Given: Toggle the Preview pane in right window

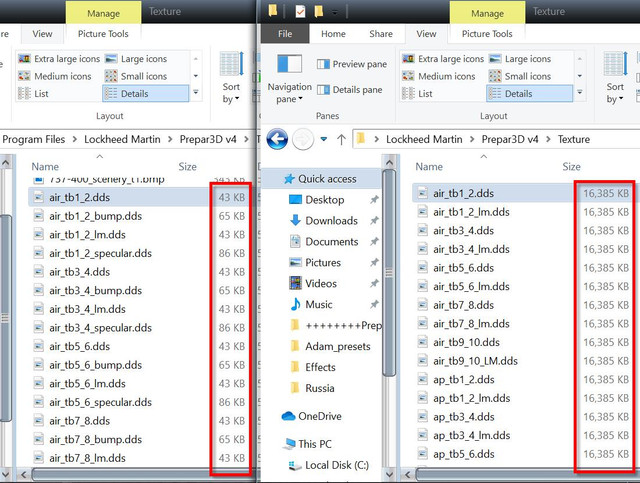Looking at the screenshot, I should (352, 64).
